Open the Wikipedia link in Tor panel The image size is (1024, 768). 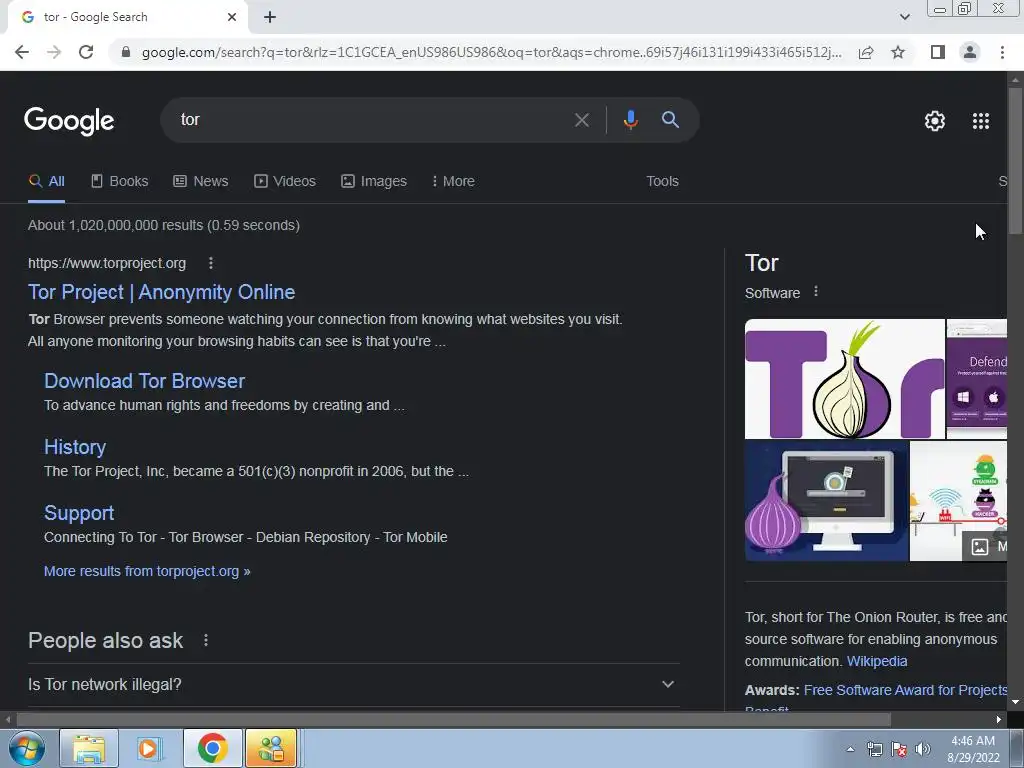[x=876, y=661]
